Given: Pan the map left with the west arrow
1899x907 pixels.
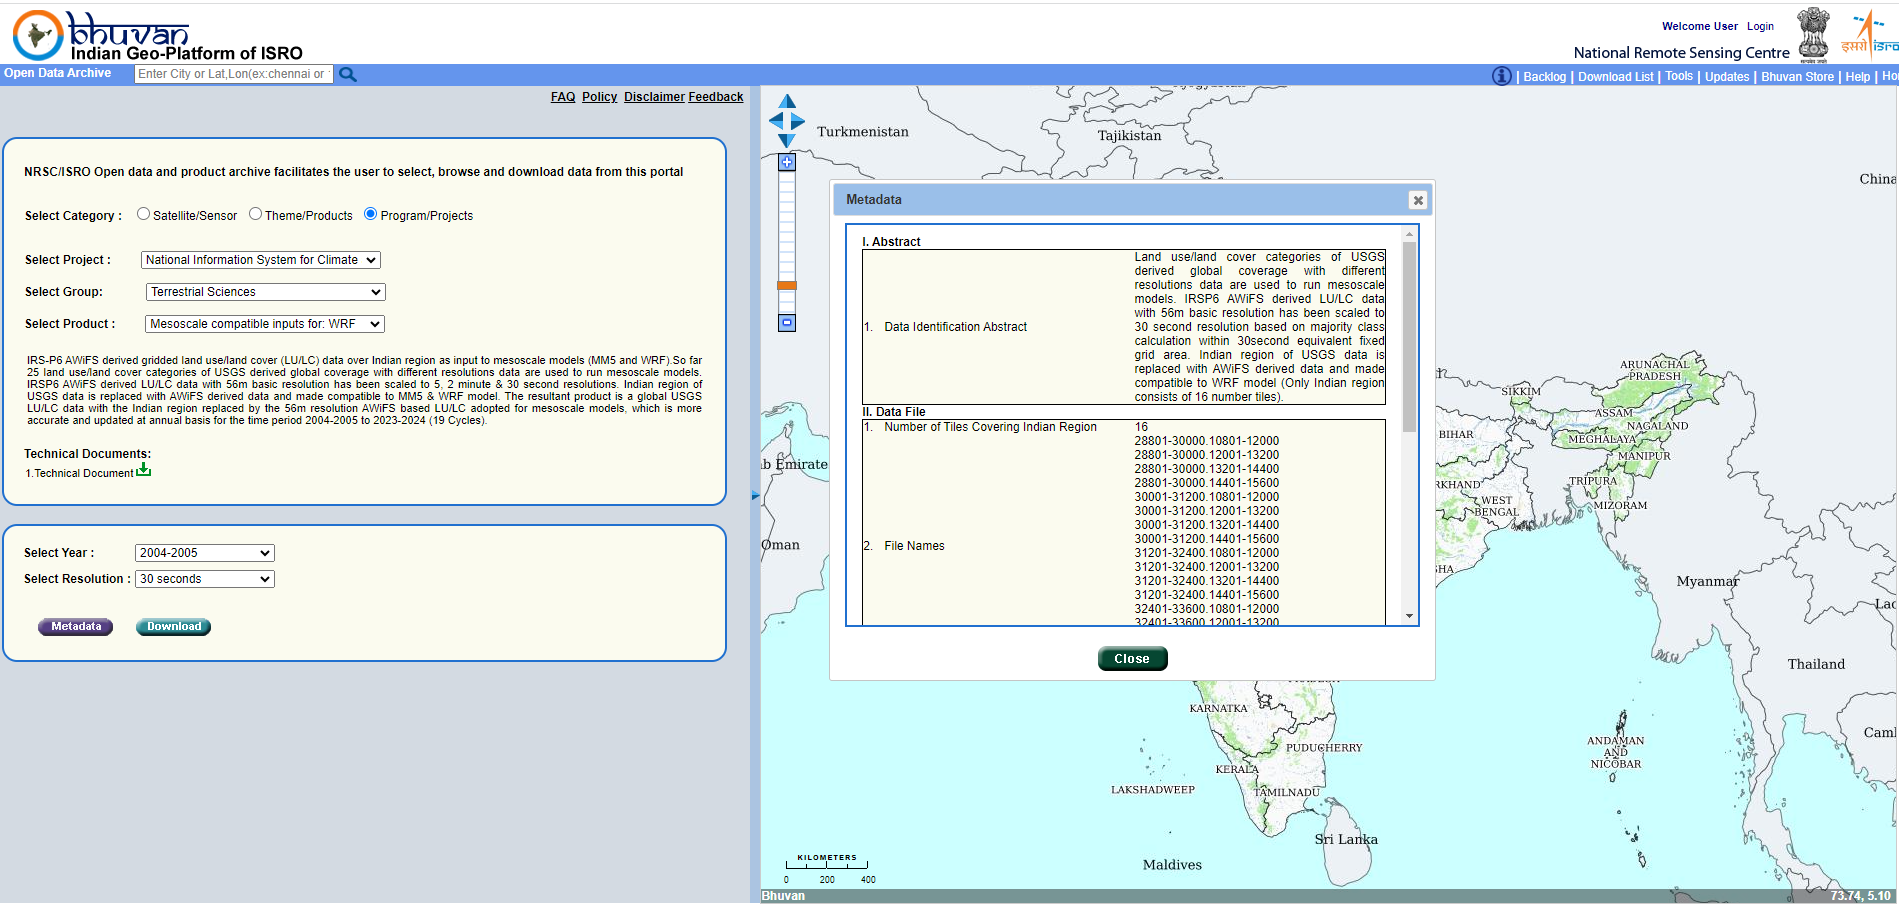Looking at the screenshot, I should coord(776,121).
